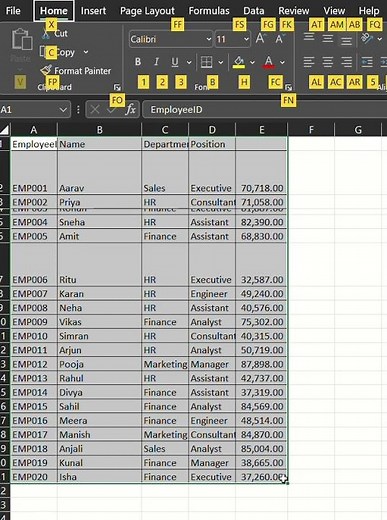The width and height of the screenshot is (387, 520).
Task: Select column G header
Action: (x=358, y=130)
